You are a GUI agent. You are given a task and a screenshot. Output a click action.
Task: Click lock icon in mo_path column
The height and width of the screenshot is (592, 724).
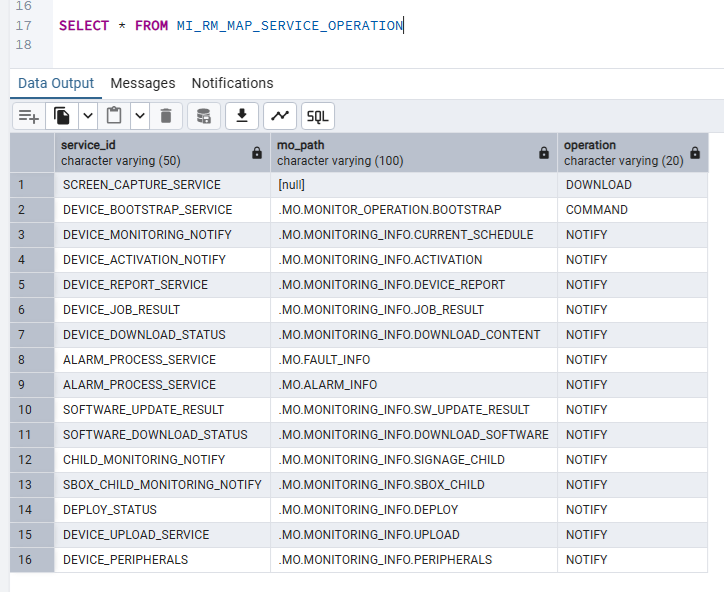coord(544,153)
